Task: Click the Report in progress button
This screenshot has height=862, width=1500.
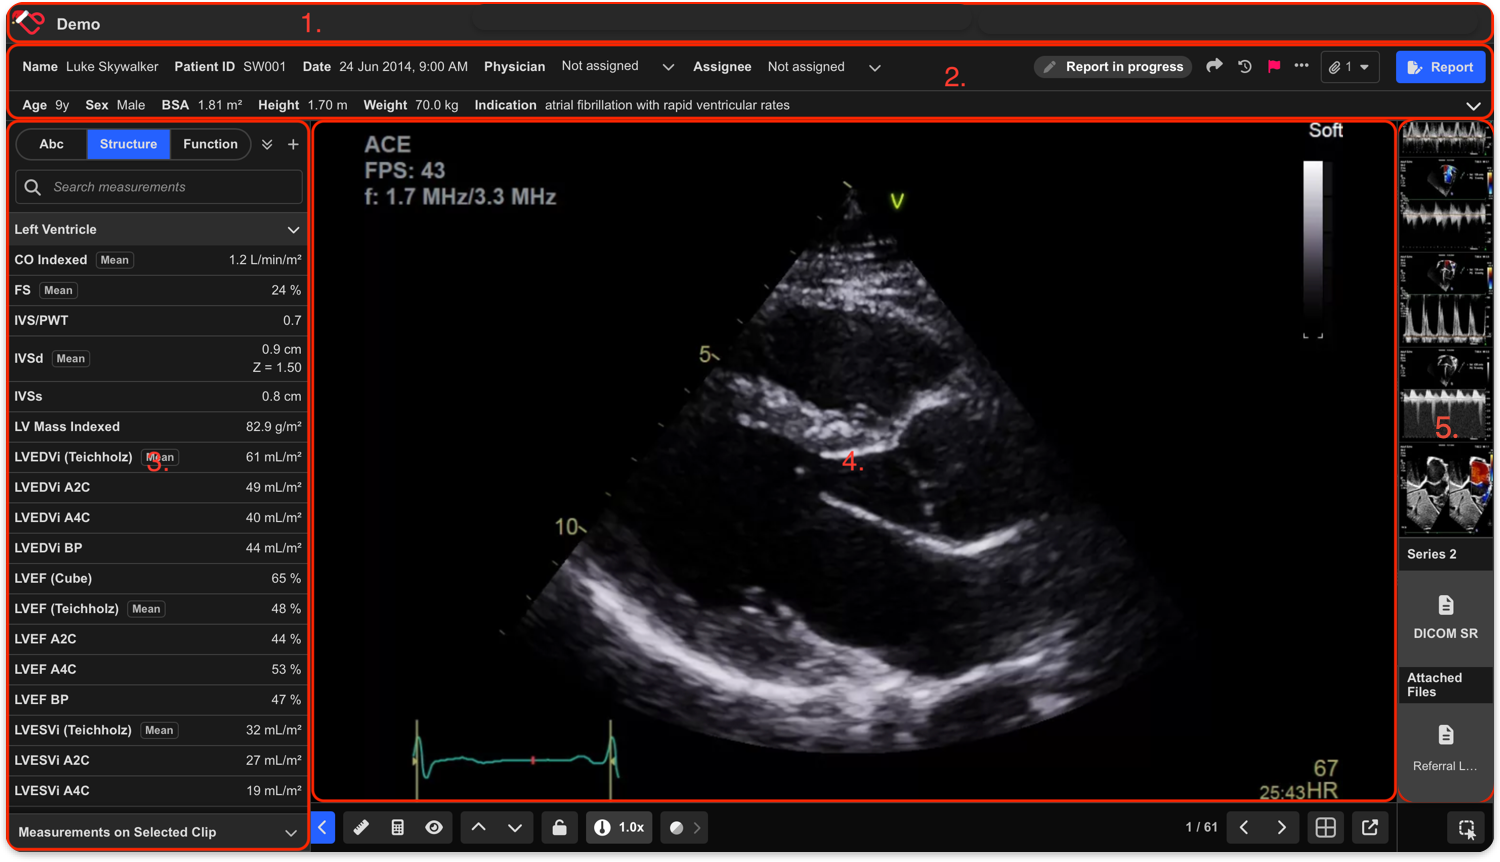Action: click(x=1113, y=67)
